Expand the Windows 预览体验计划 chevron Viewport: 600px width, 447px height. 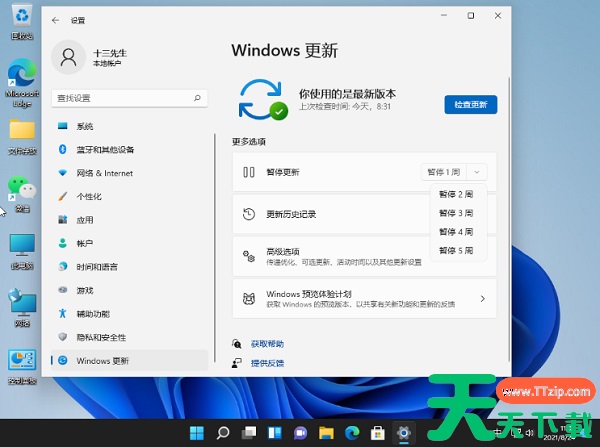point(483,299)
